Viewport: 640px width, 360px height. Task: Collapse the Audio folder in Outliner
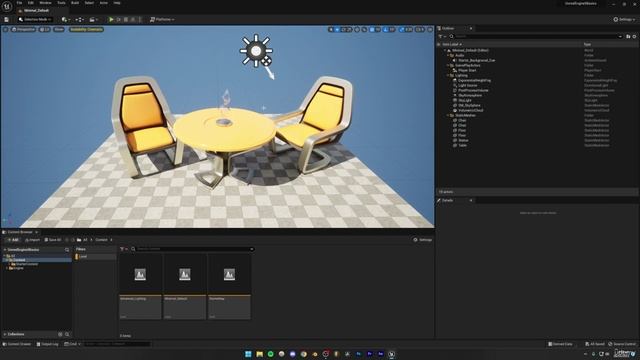tap(447, 55)
